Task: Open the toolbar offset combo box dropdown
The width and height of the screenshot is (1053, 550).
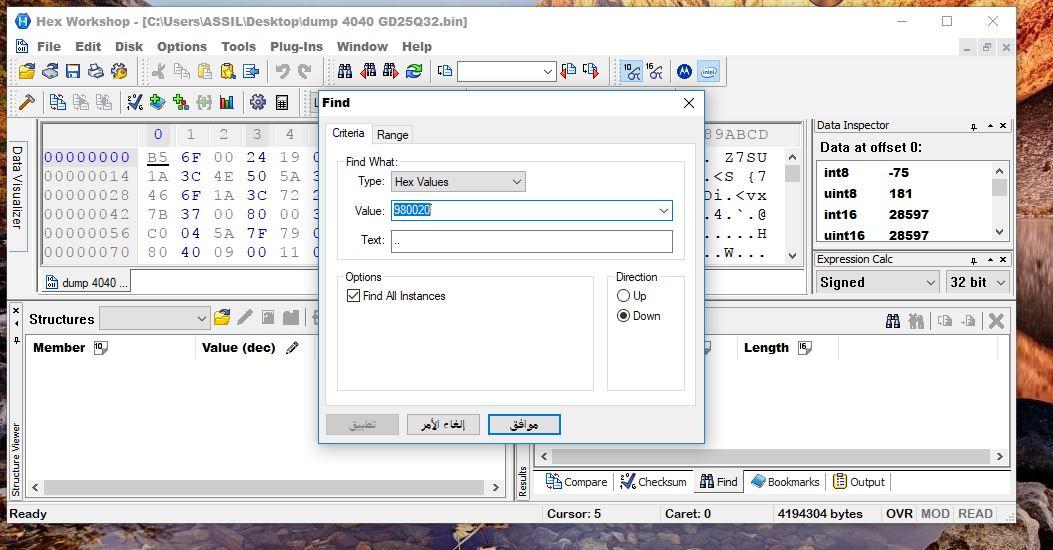Action: (548, 71)
